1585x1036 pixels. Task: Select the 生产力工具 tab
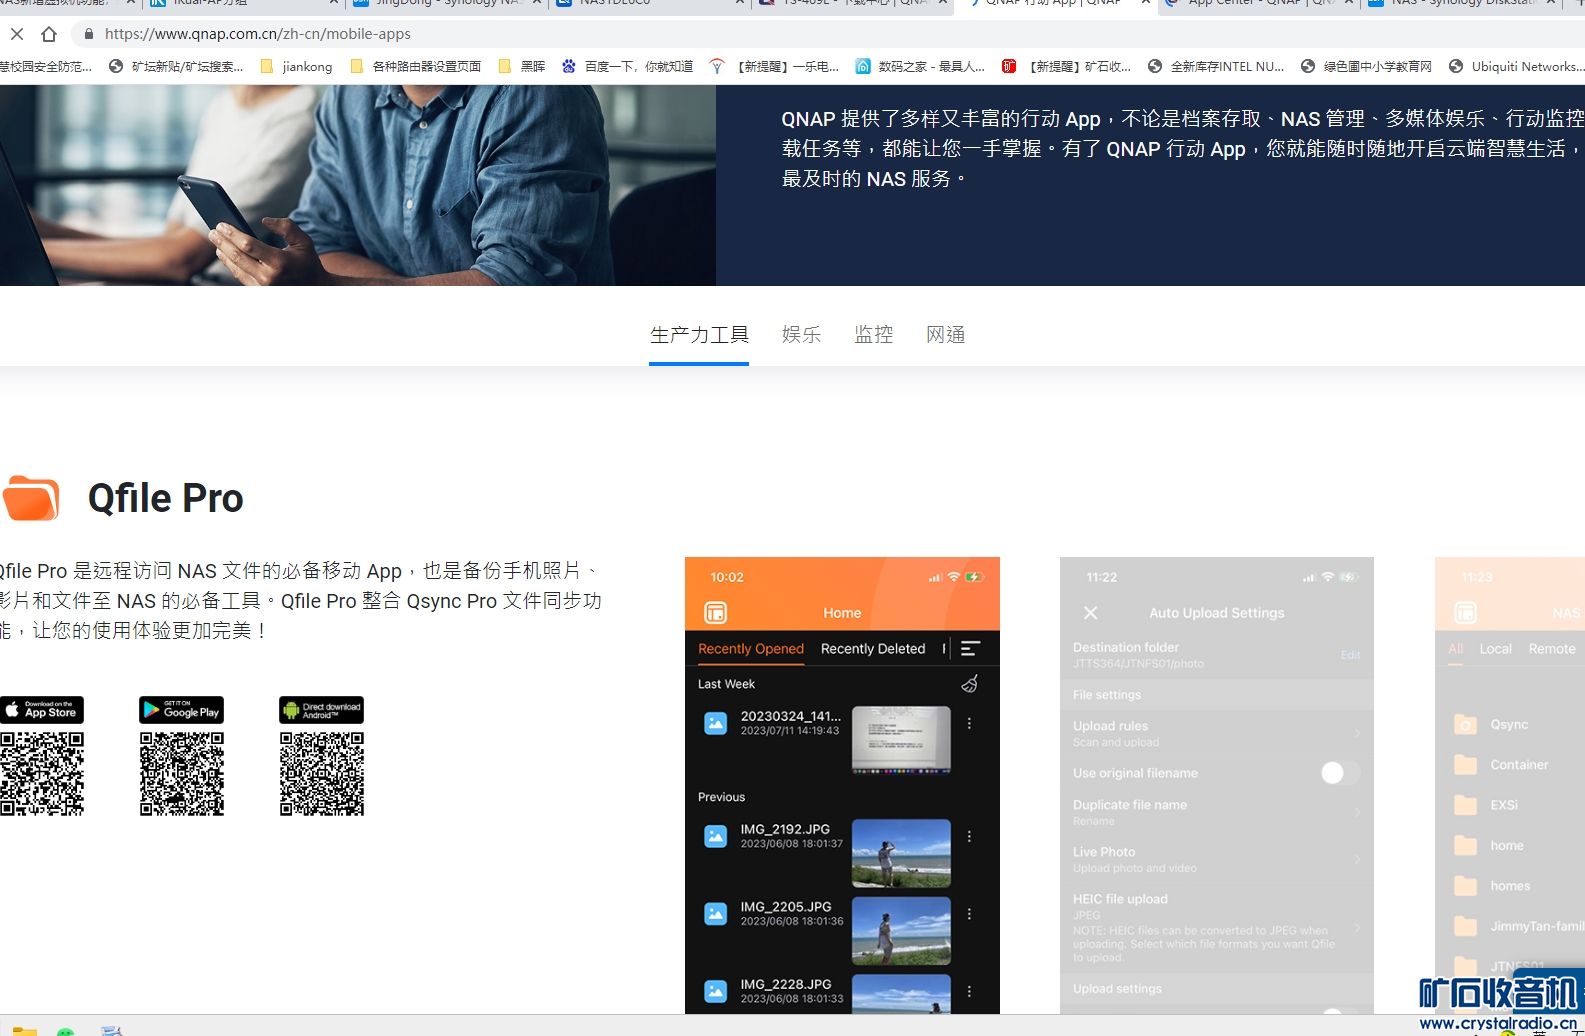[x=699, y=335]
